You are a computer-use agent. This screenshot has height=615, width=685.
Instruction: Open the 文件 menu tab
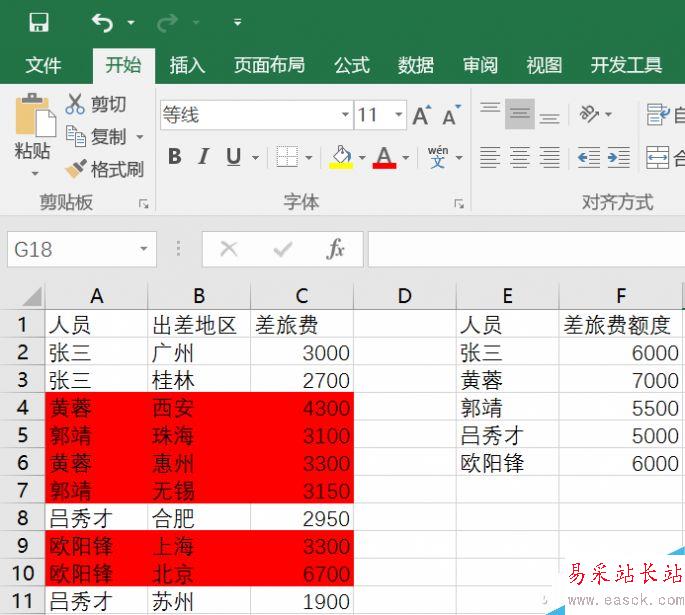[x=43, y=66]
